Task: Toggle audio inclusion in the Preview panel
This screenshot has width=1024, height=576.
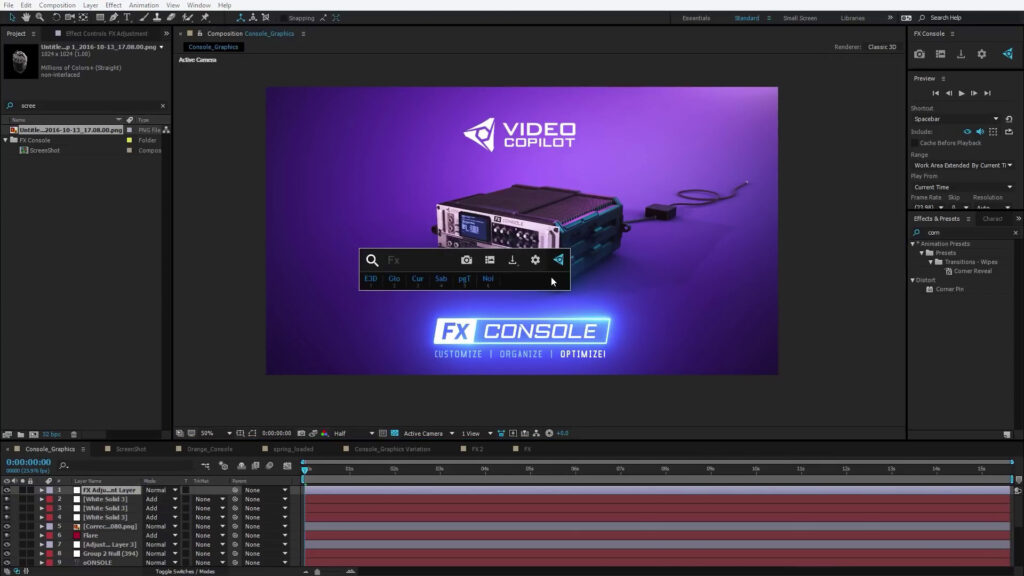Action: click(979, 131)
